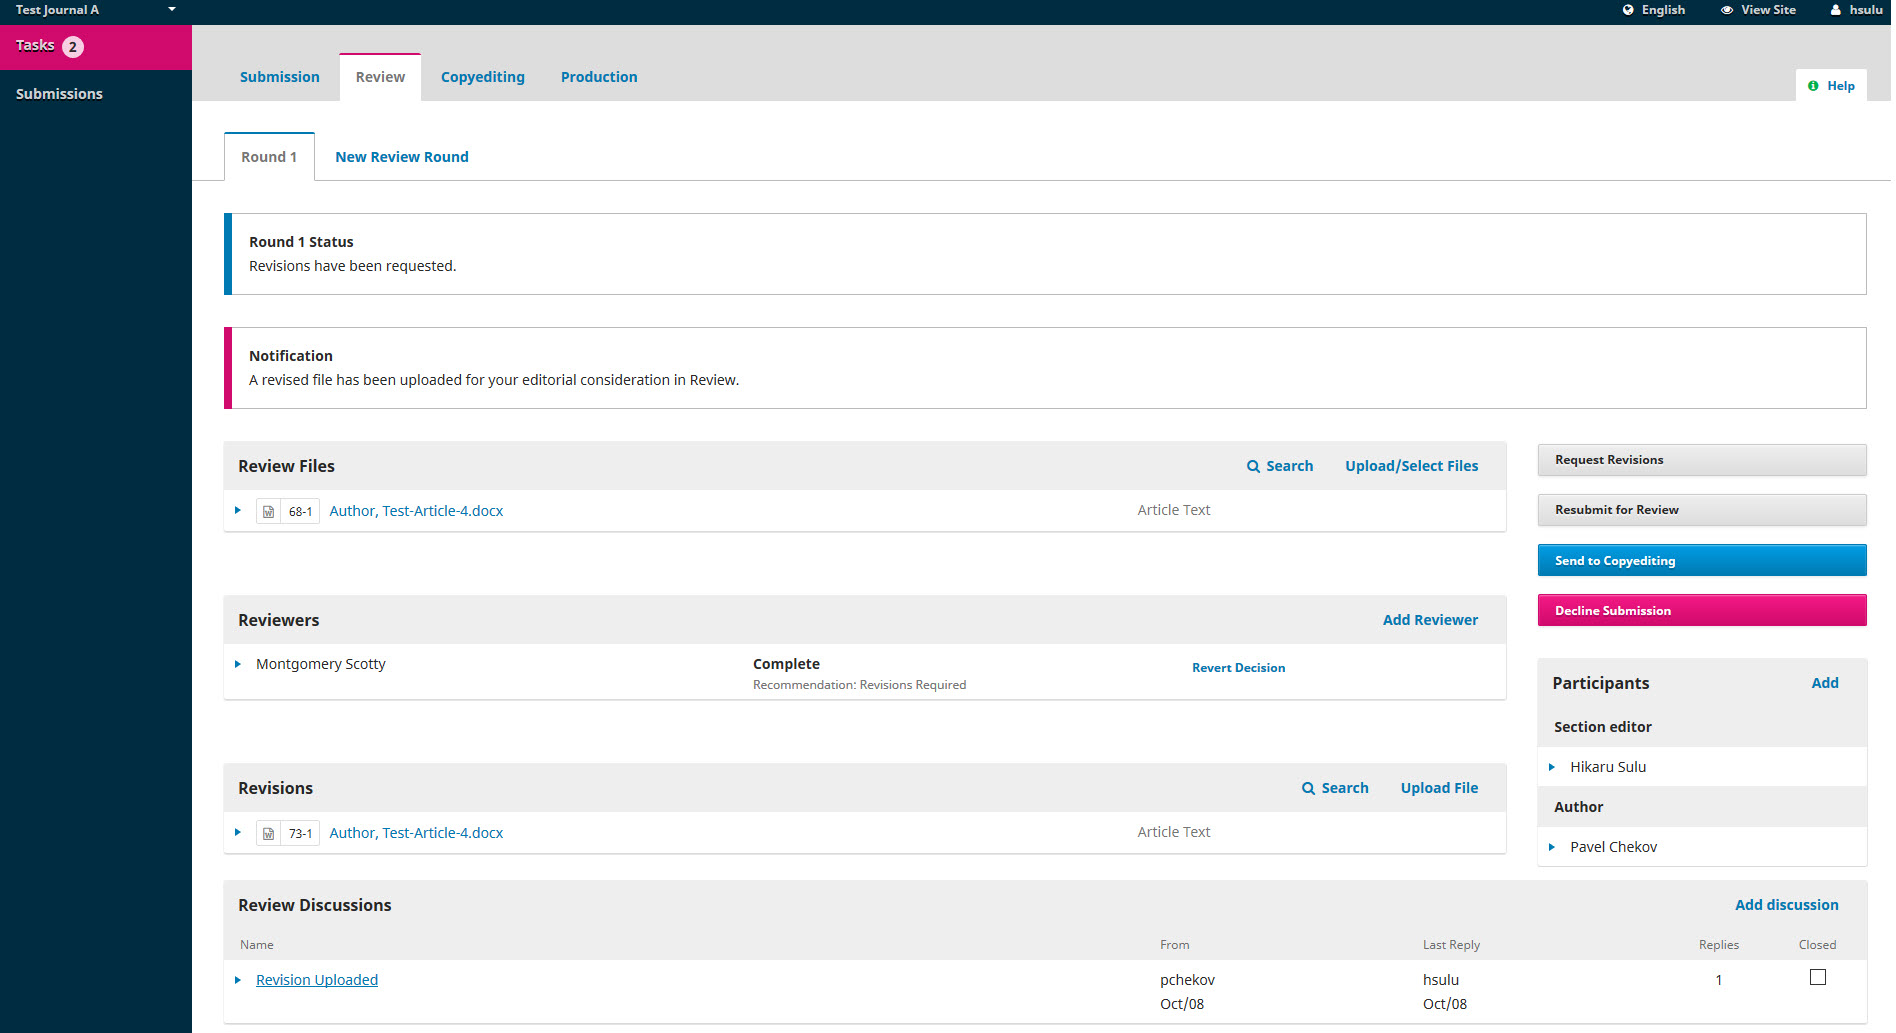Select Submissions in the sidebar
The height and width of the screenshot is (1033, 1896).
pyautogui.click(x=59, y=93)
